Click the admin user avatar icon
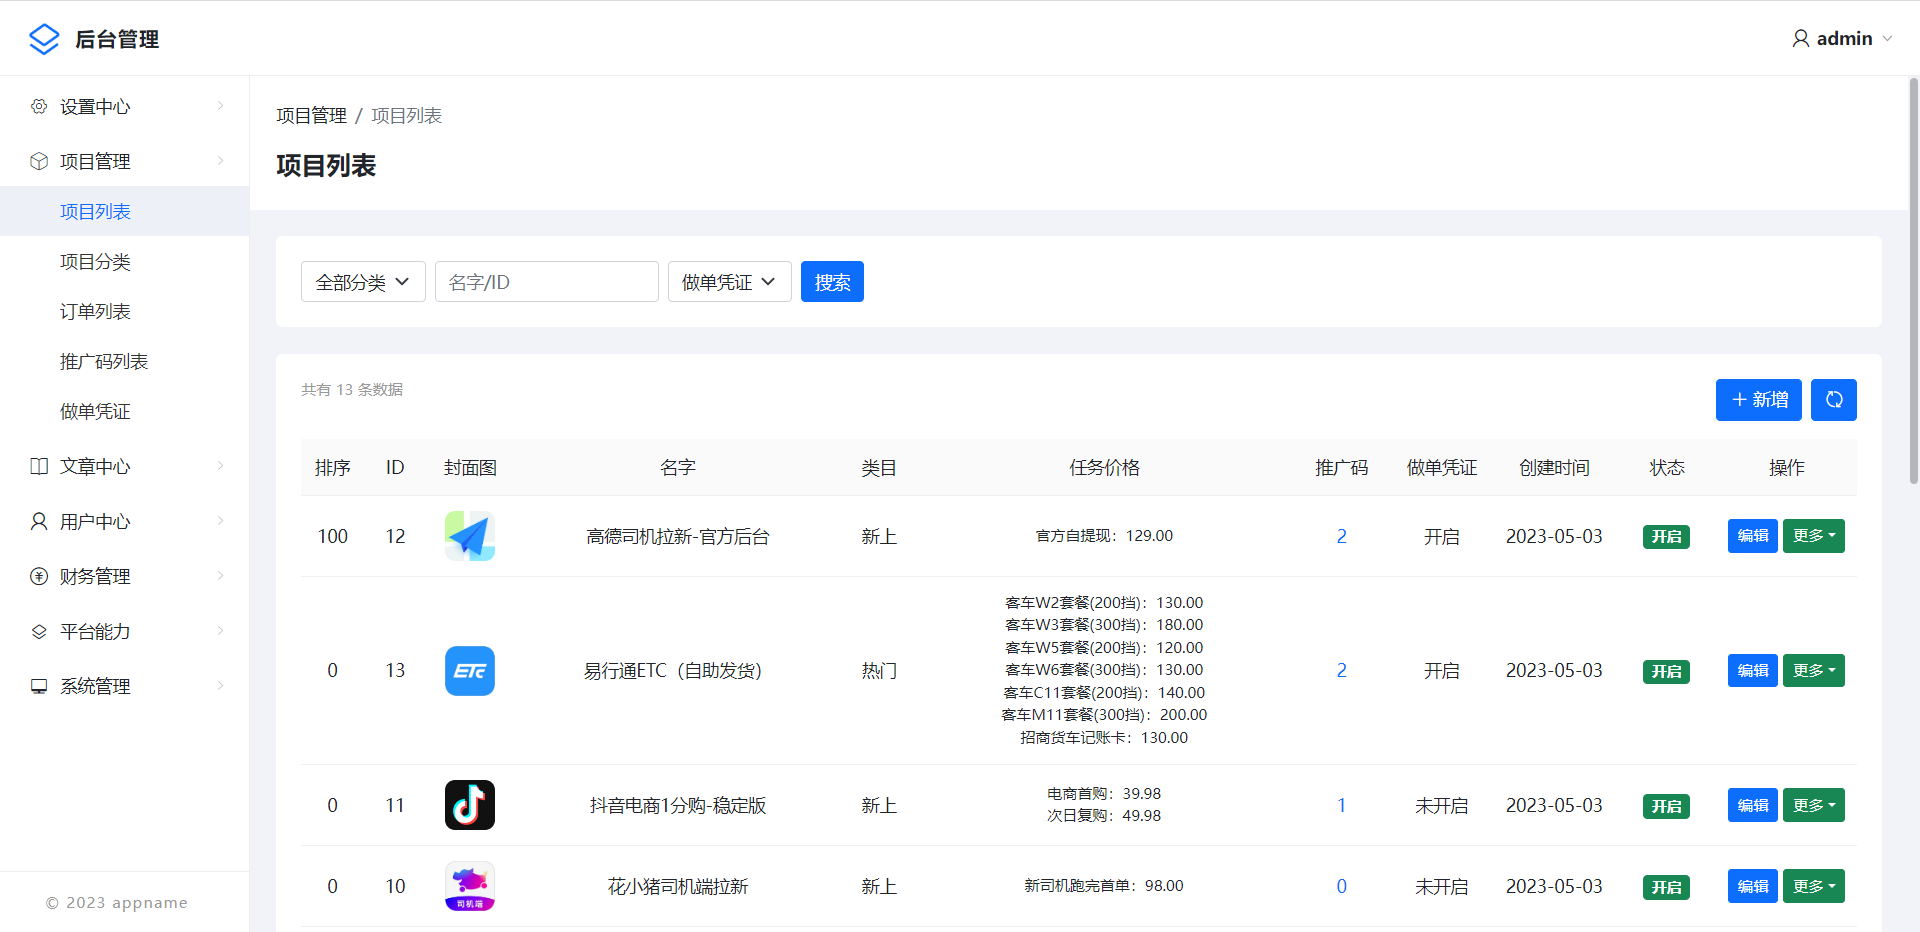Screen dimensions: 1920x932 (x=1800, y=39)
